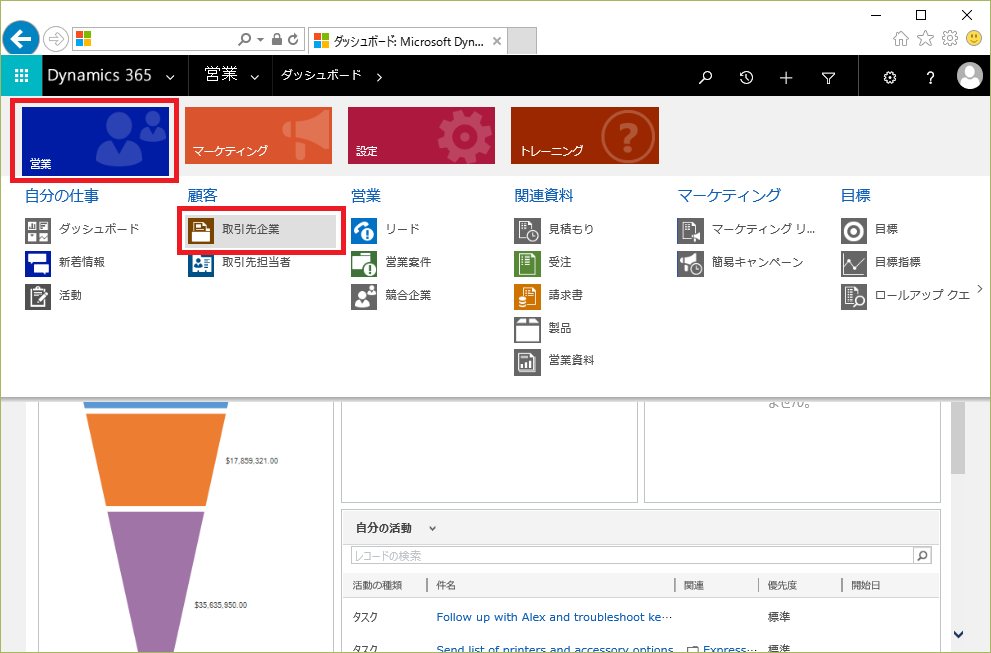Select the トレーニング area tile
991x653 pixels.
[585, 135]
